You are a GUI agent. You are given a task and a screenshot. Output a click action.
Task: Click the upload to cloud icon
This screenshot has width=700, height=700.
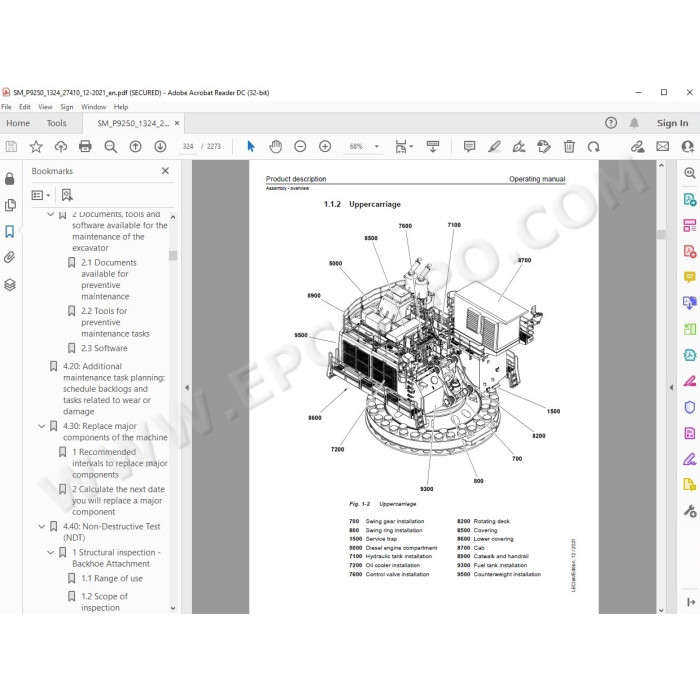pos(61,146)
